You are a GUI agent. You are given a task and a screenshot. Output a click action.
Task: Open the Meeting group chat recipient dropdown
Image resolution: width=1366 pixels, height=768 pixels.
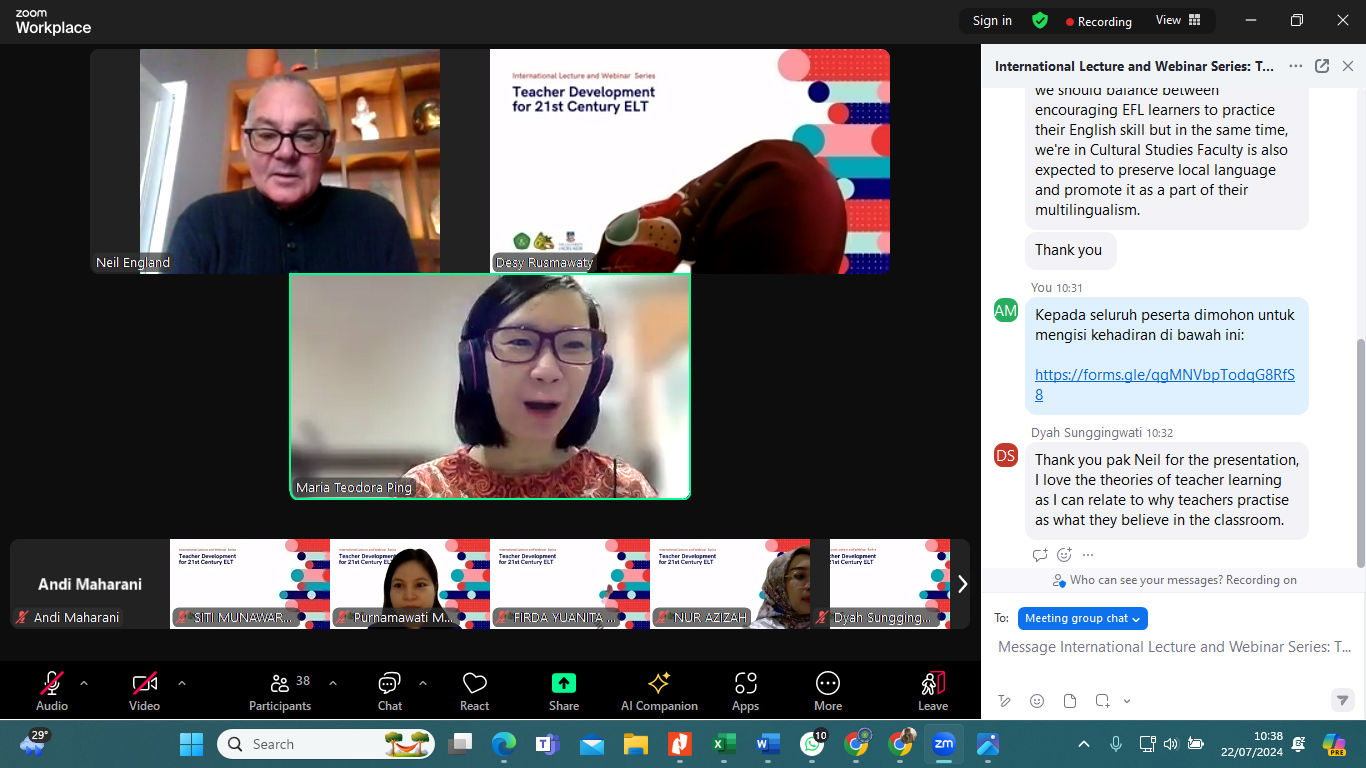click(1082, 618)
